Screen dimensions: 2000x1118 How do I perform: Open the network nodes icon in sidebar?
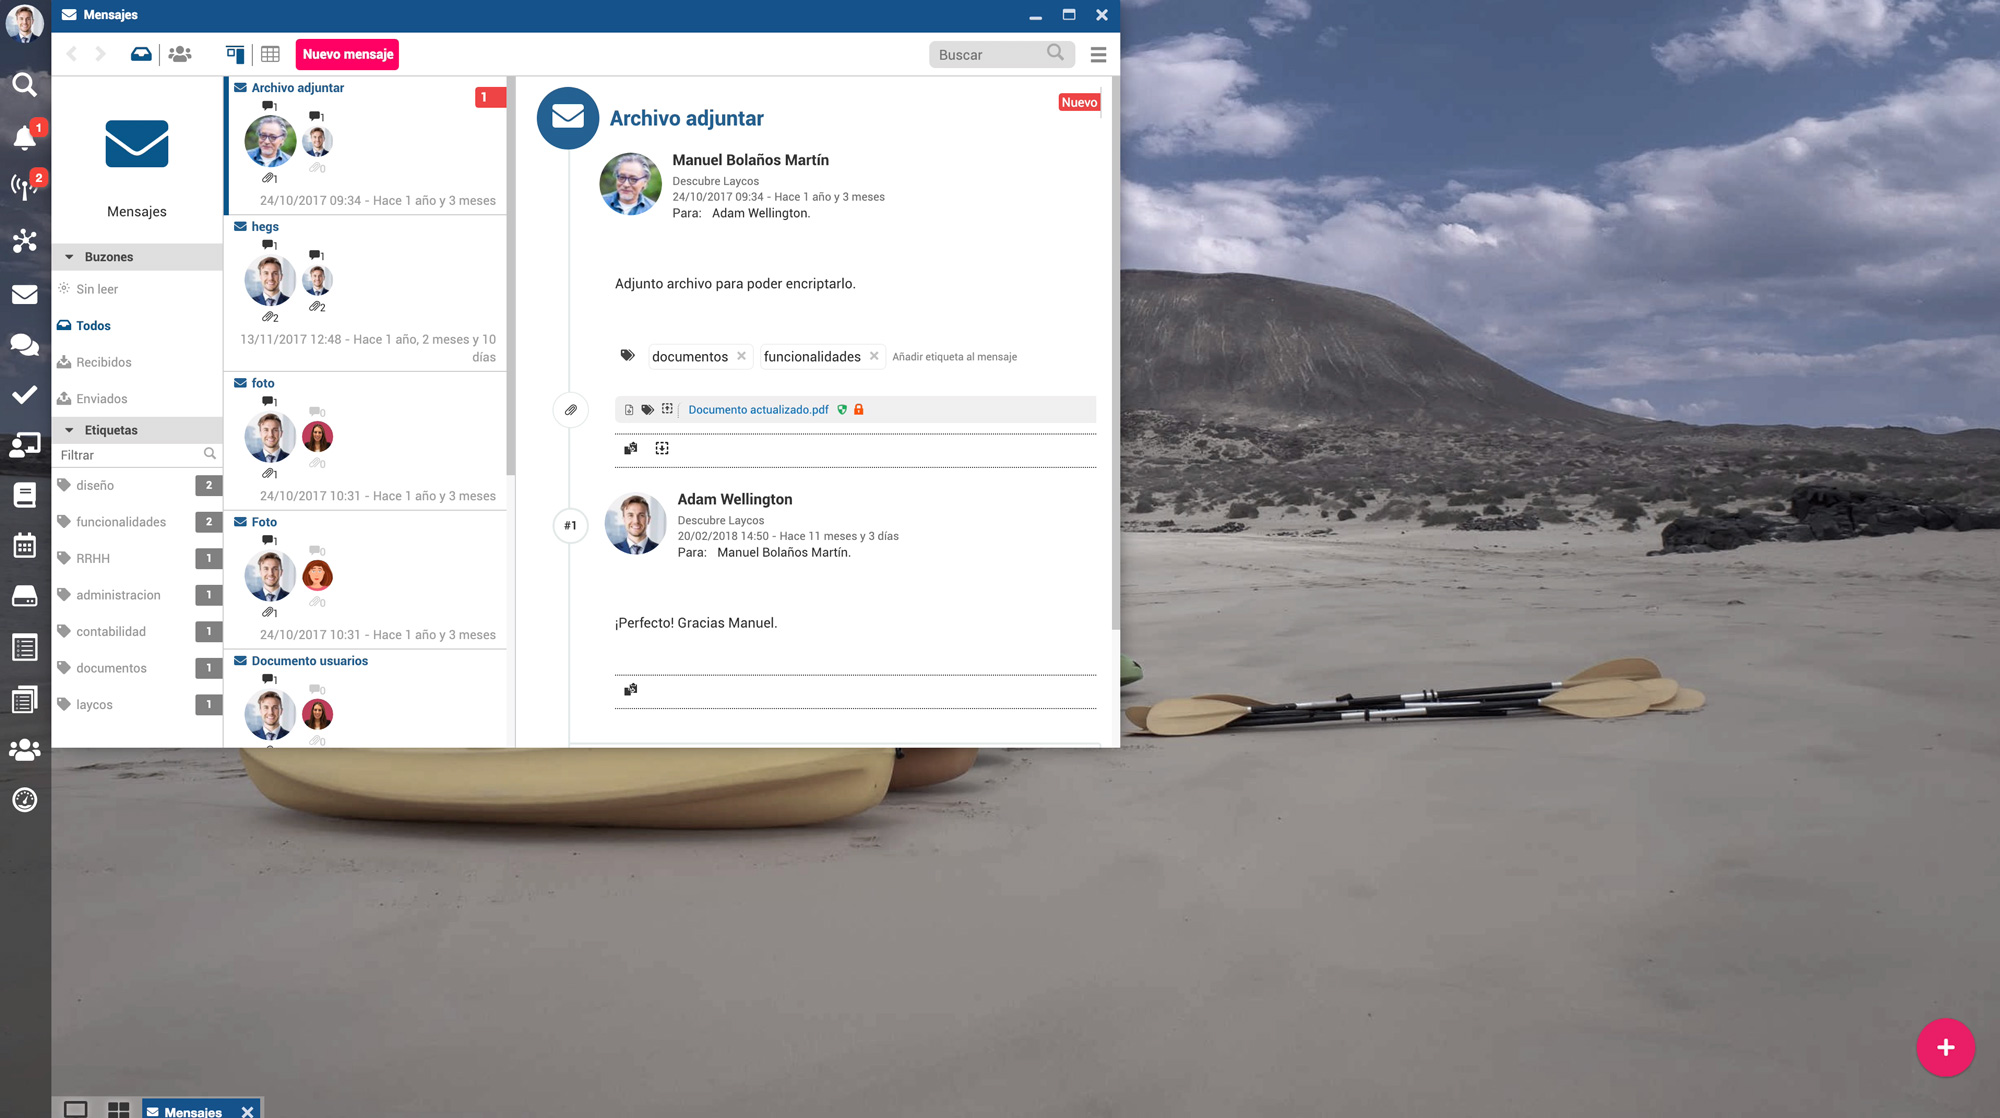[x=25, y=240]
